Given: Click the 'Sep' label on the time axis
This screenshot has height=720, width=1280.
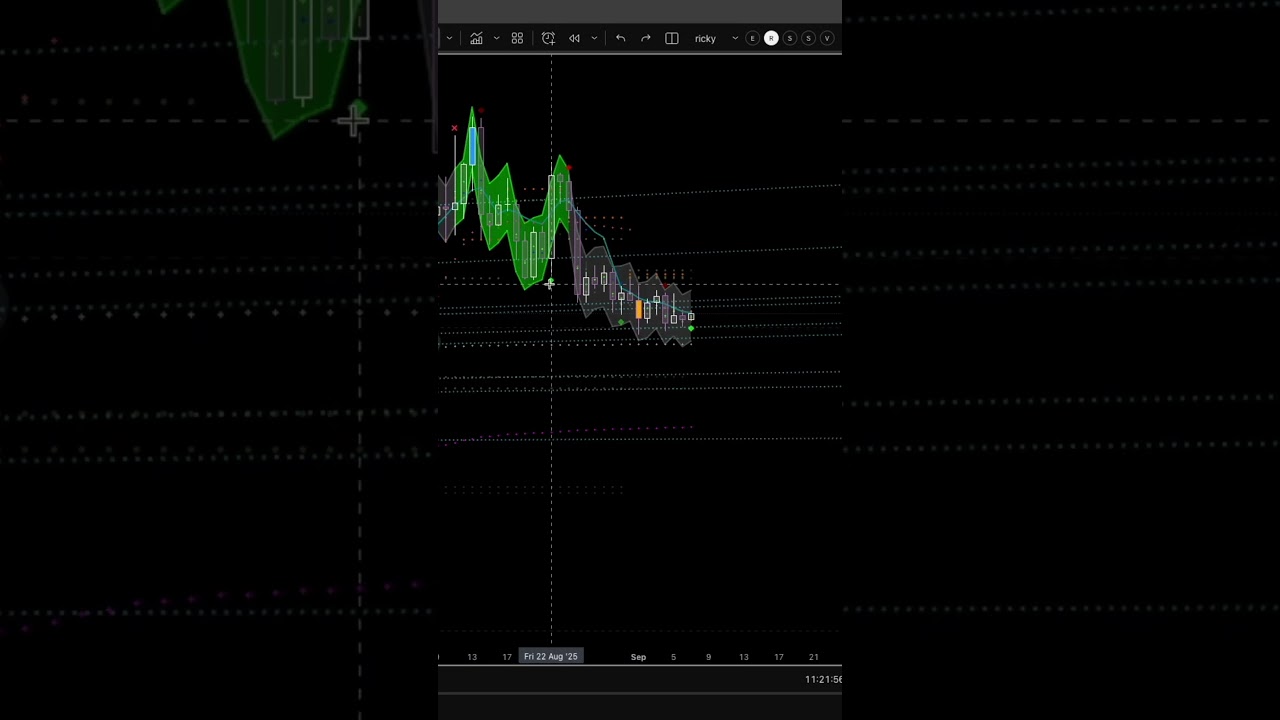Looking at the screenshot, I should (x=638, y=657).
